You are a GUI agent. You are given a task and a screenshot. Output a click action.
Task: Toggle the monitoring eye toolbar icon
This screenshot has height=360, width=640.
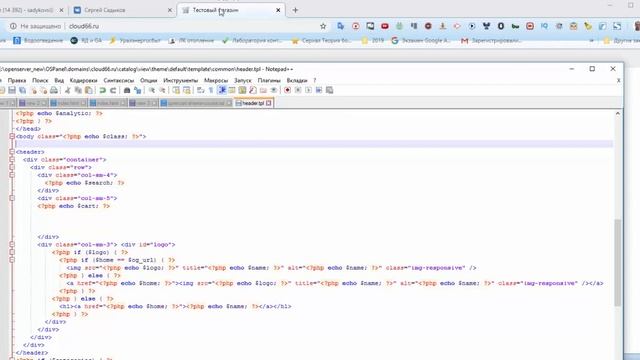[x=274, y=90]
